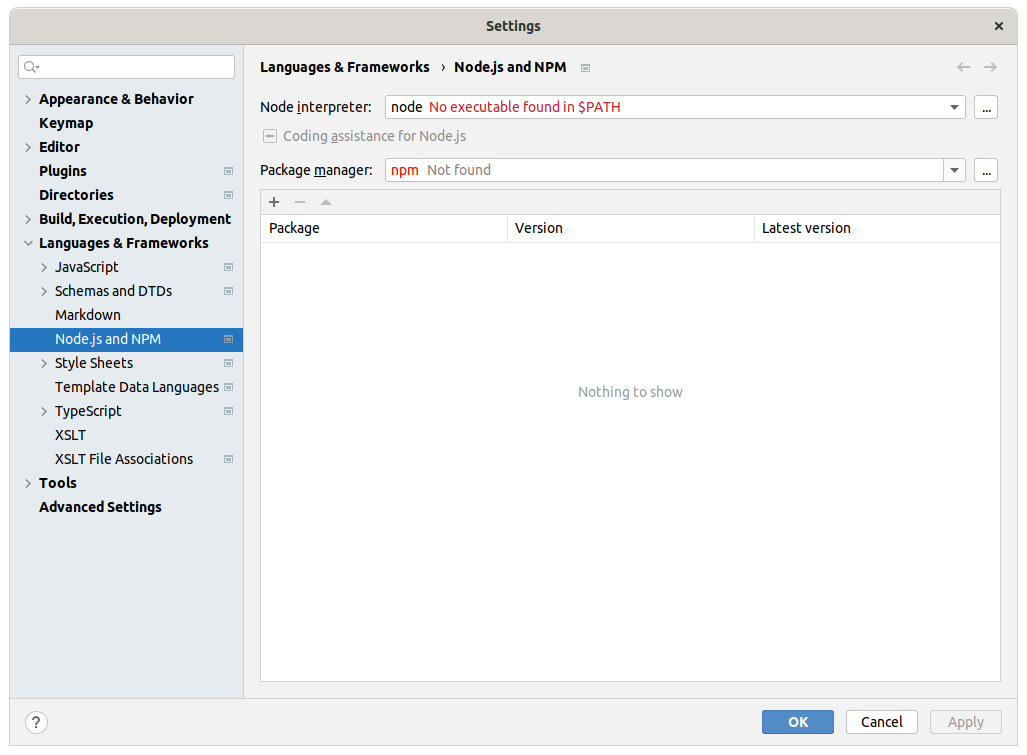This screenshot has width=1027, height=755.
Task: Expand the Editor section
Action: point(28,147)
